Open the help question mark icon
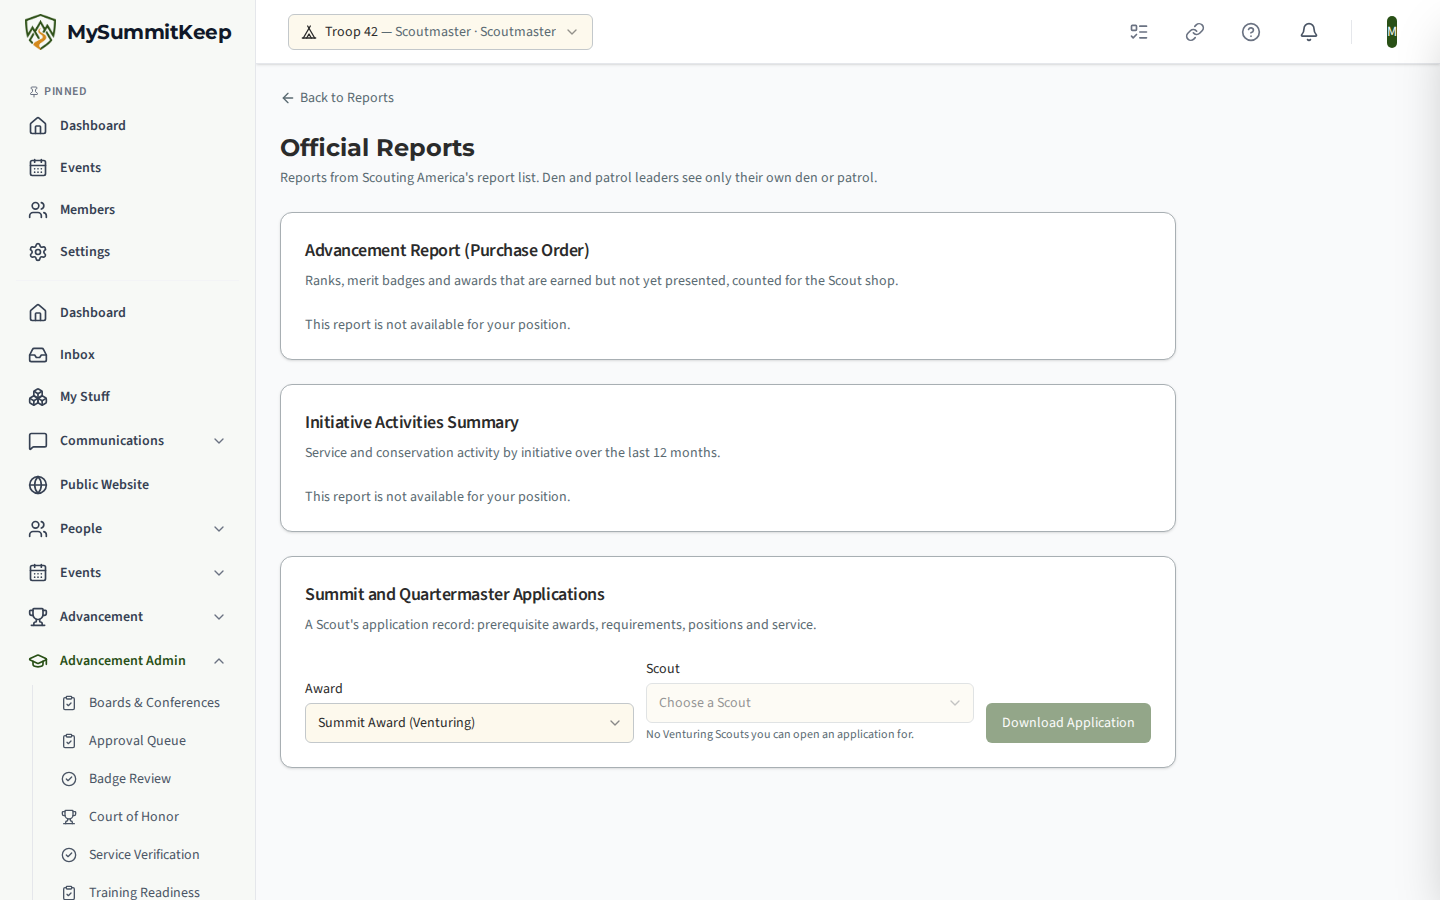The width and height of the screenshot is (1440, 900). [x=1251, y=32]
